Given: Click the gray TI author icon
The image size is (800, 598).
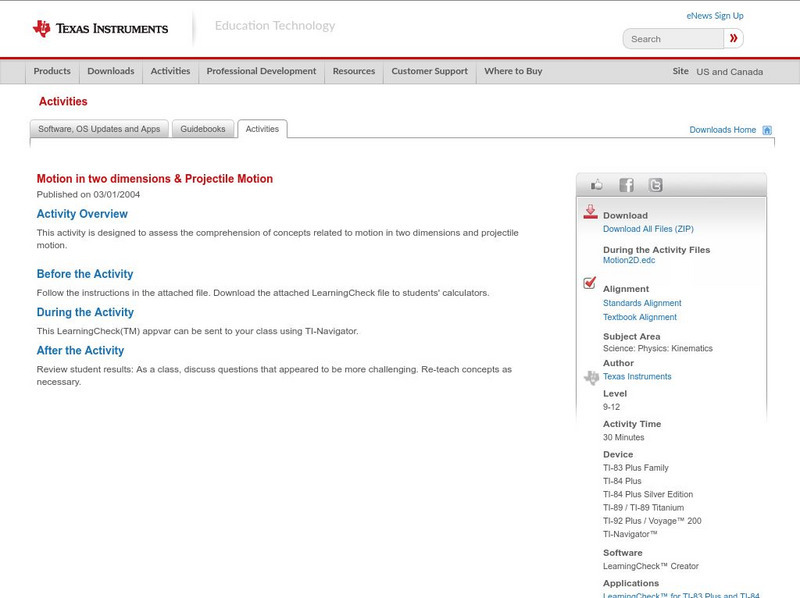Looking at the screenshot, I should (x=591, y=378).
